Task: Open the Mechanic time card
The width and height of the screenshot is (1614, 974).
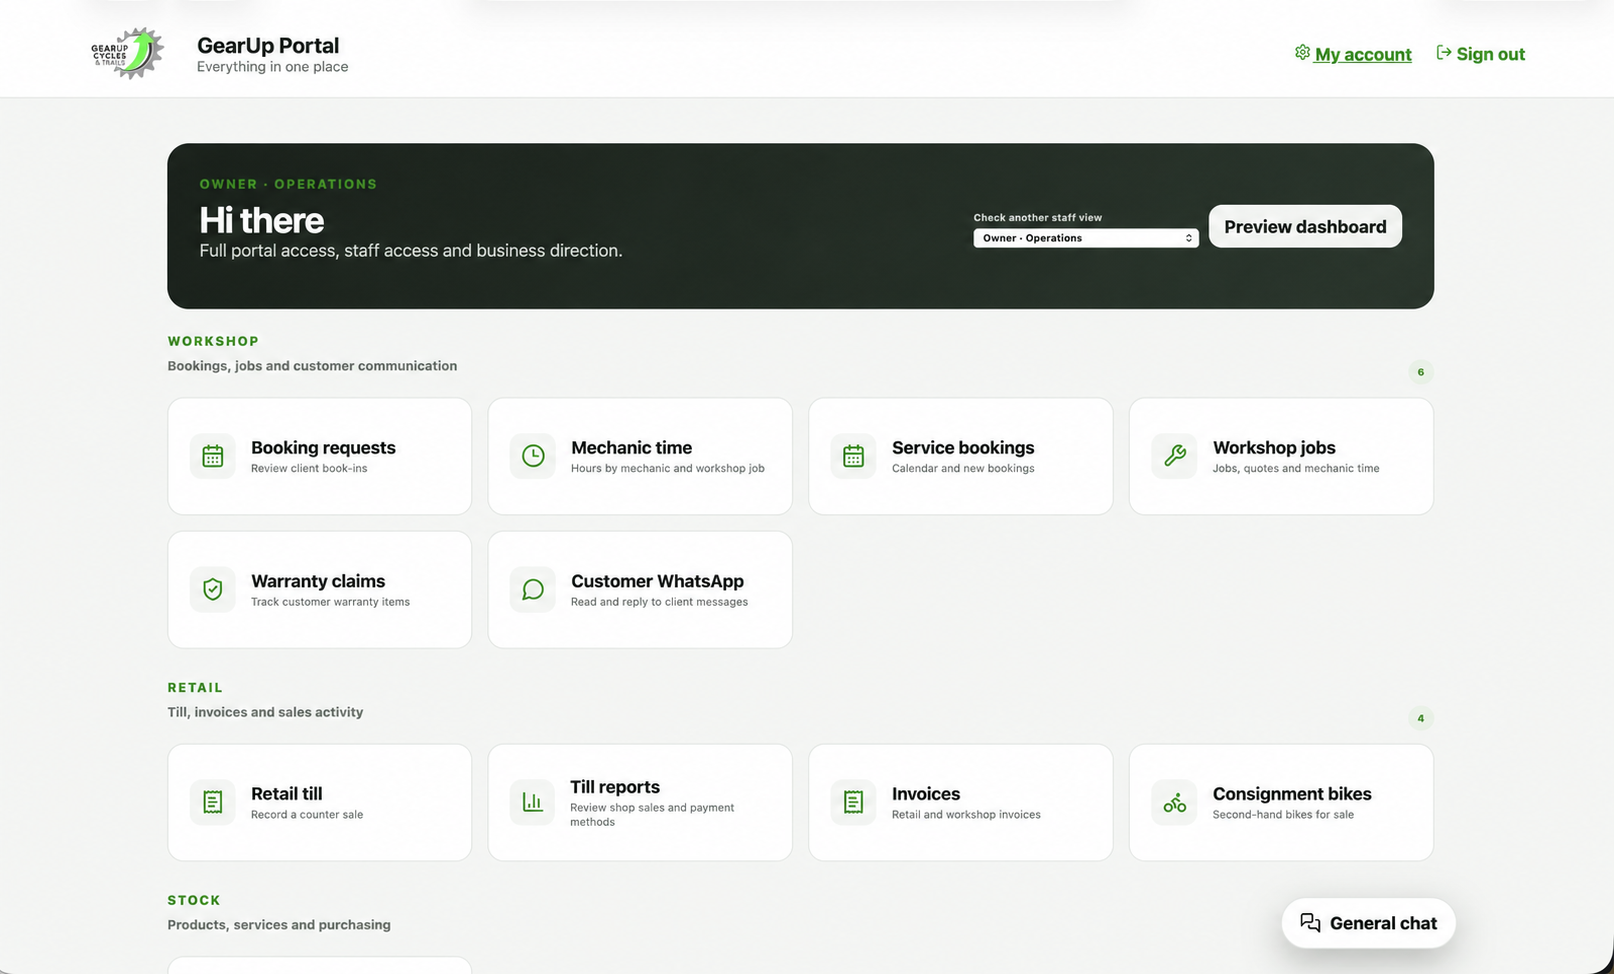Action: pos(640,456)
